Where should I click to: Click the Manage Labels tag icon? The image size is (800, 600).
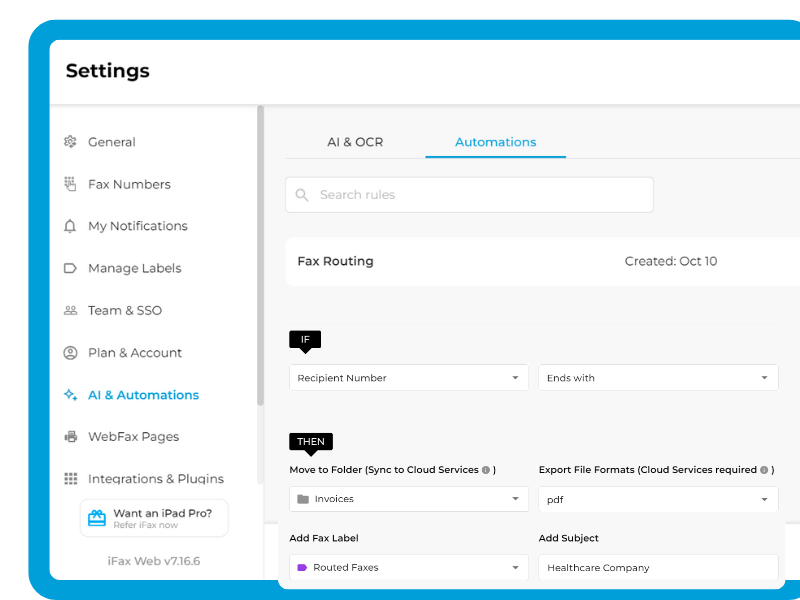pos(70,268)
